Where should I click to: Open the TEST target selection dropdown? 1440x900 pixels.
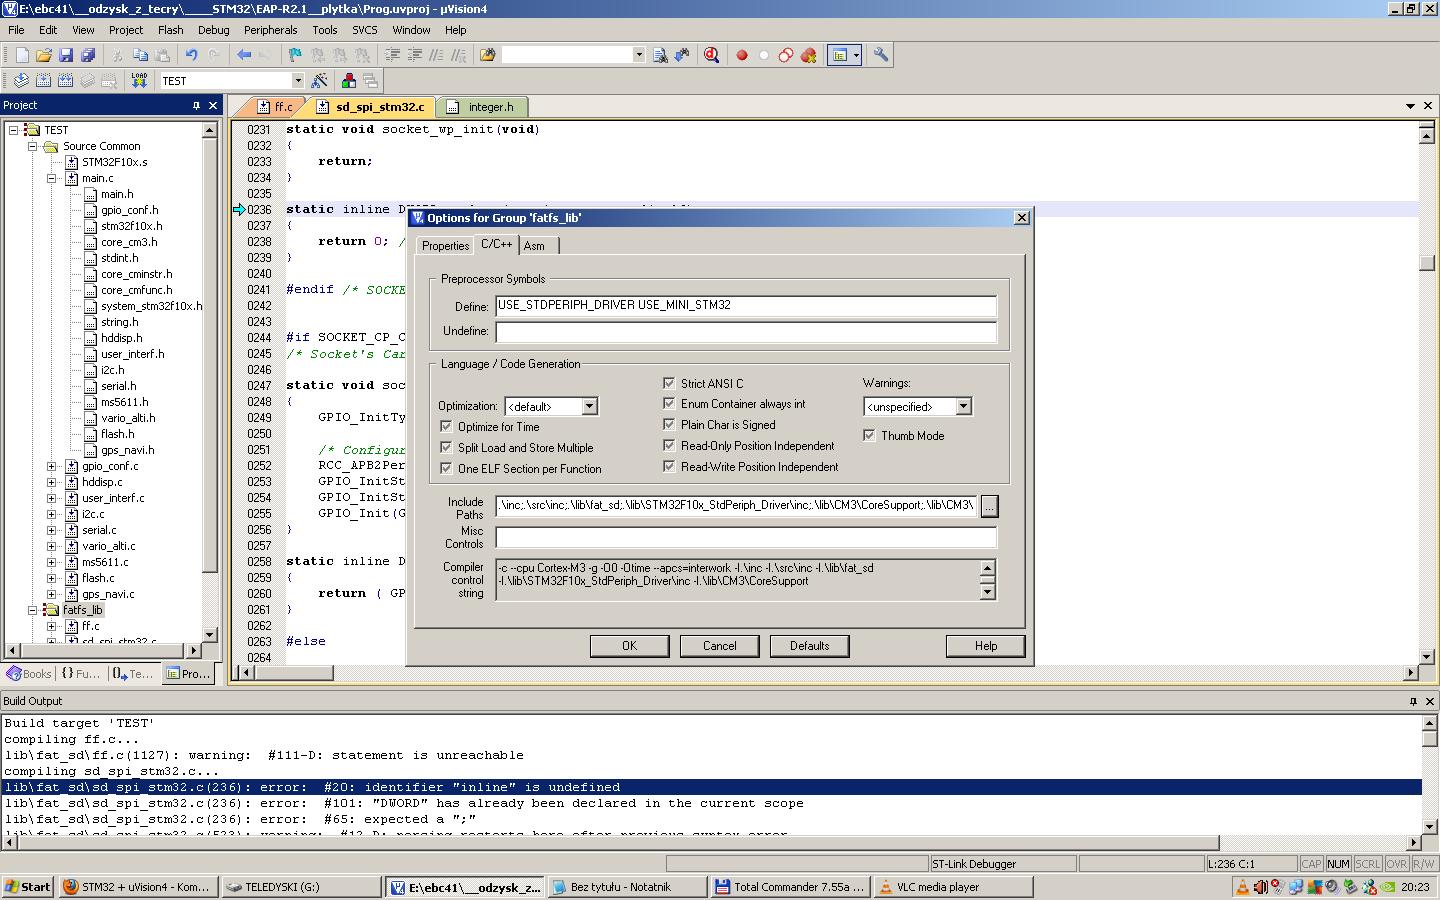(297, 80)
